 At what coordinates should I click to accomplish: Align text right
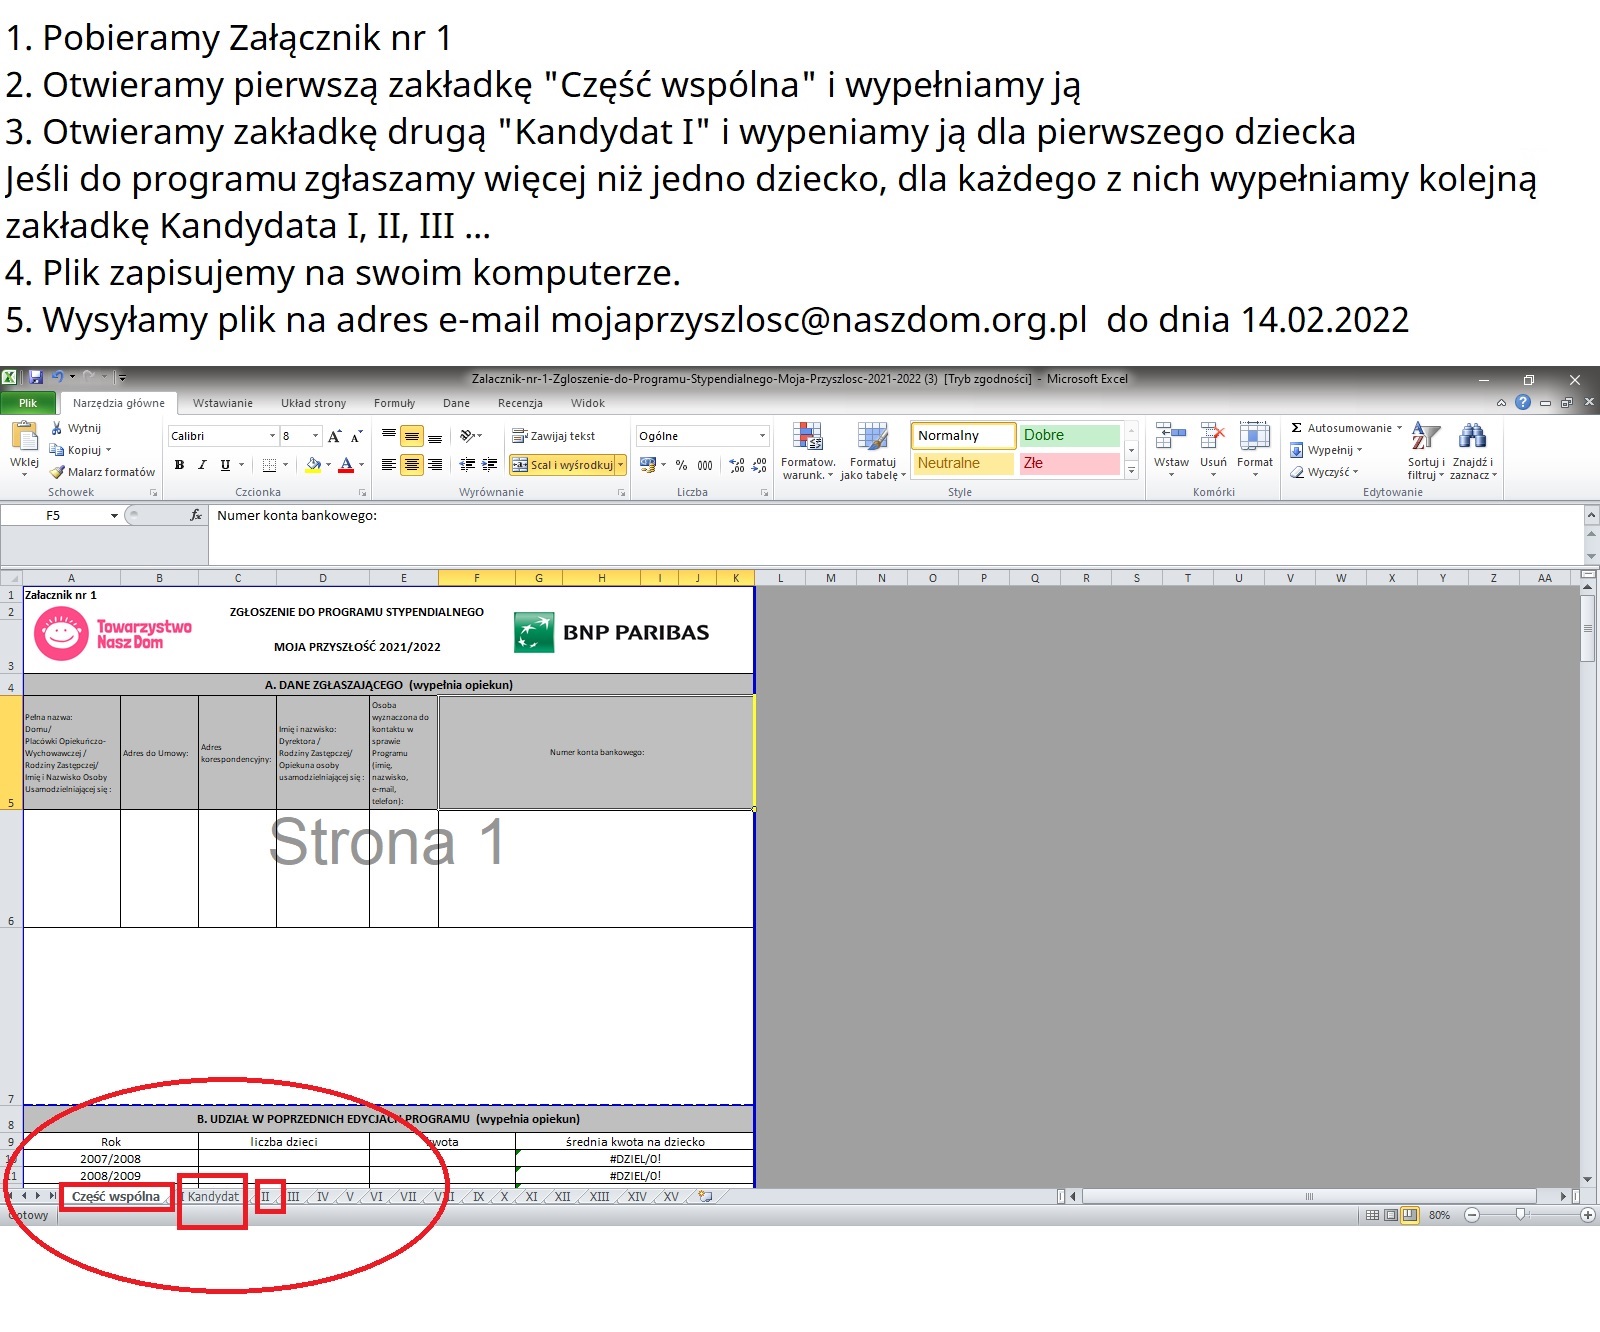click(x=435, y=465)
